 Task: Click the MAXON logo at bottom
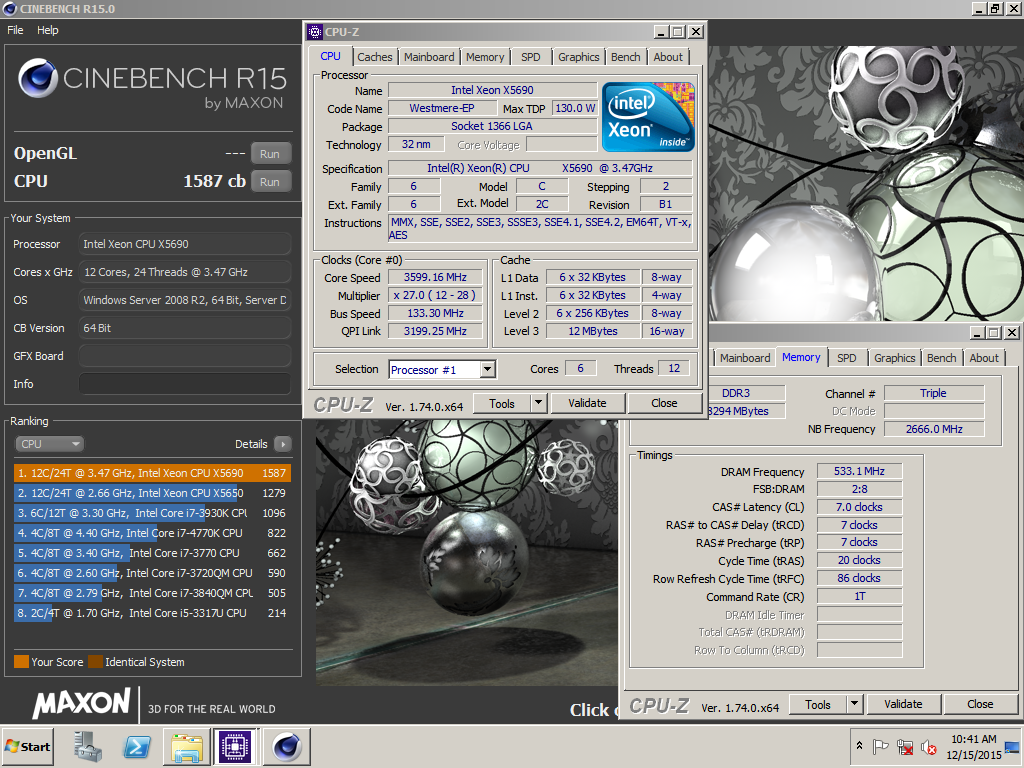click(82, 703)
